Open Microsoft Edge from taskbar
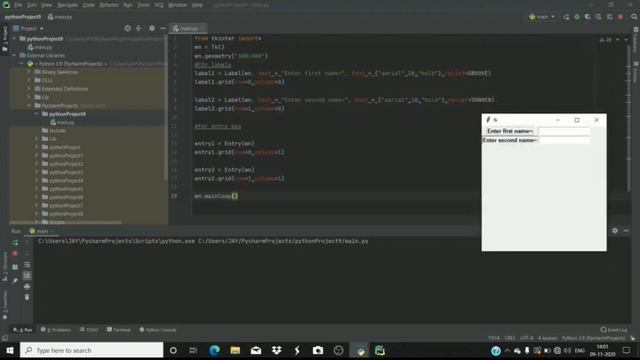Screen dimensions: 640x360 214,350
